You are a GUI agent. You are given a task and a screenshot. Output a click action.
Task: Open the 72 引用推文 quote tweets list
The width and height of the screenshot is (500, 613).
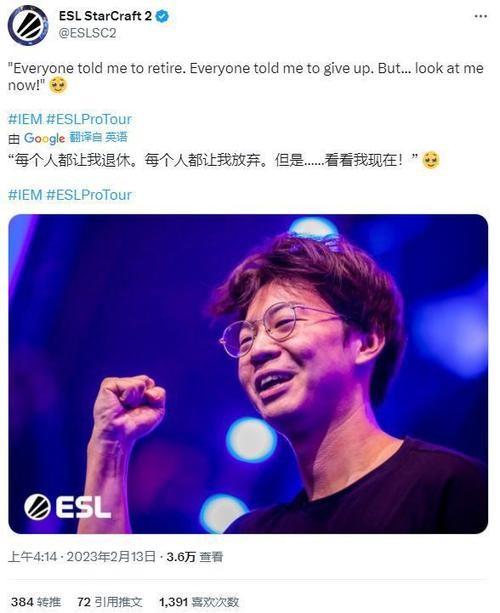(x=109, y=602)
